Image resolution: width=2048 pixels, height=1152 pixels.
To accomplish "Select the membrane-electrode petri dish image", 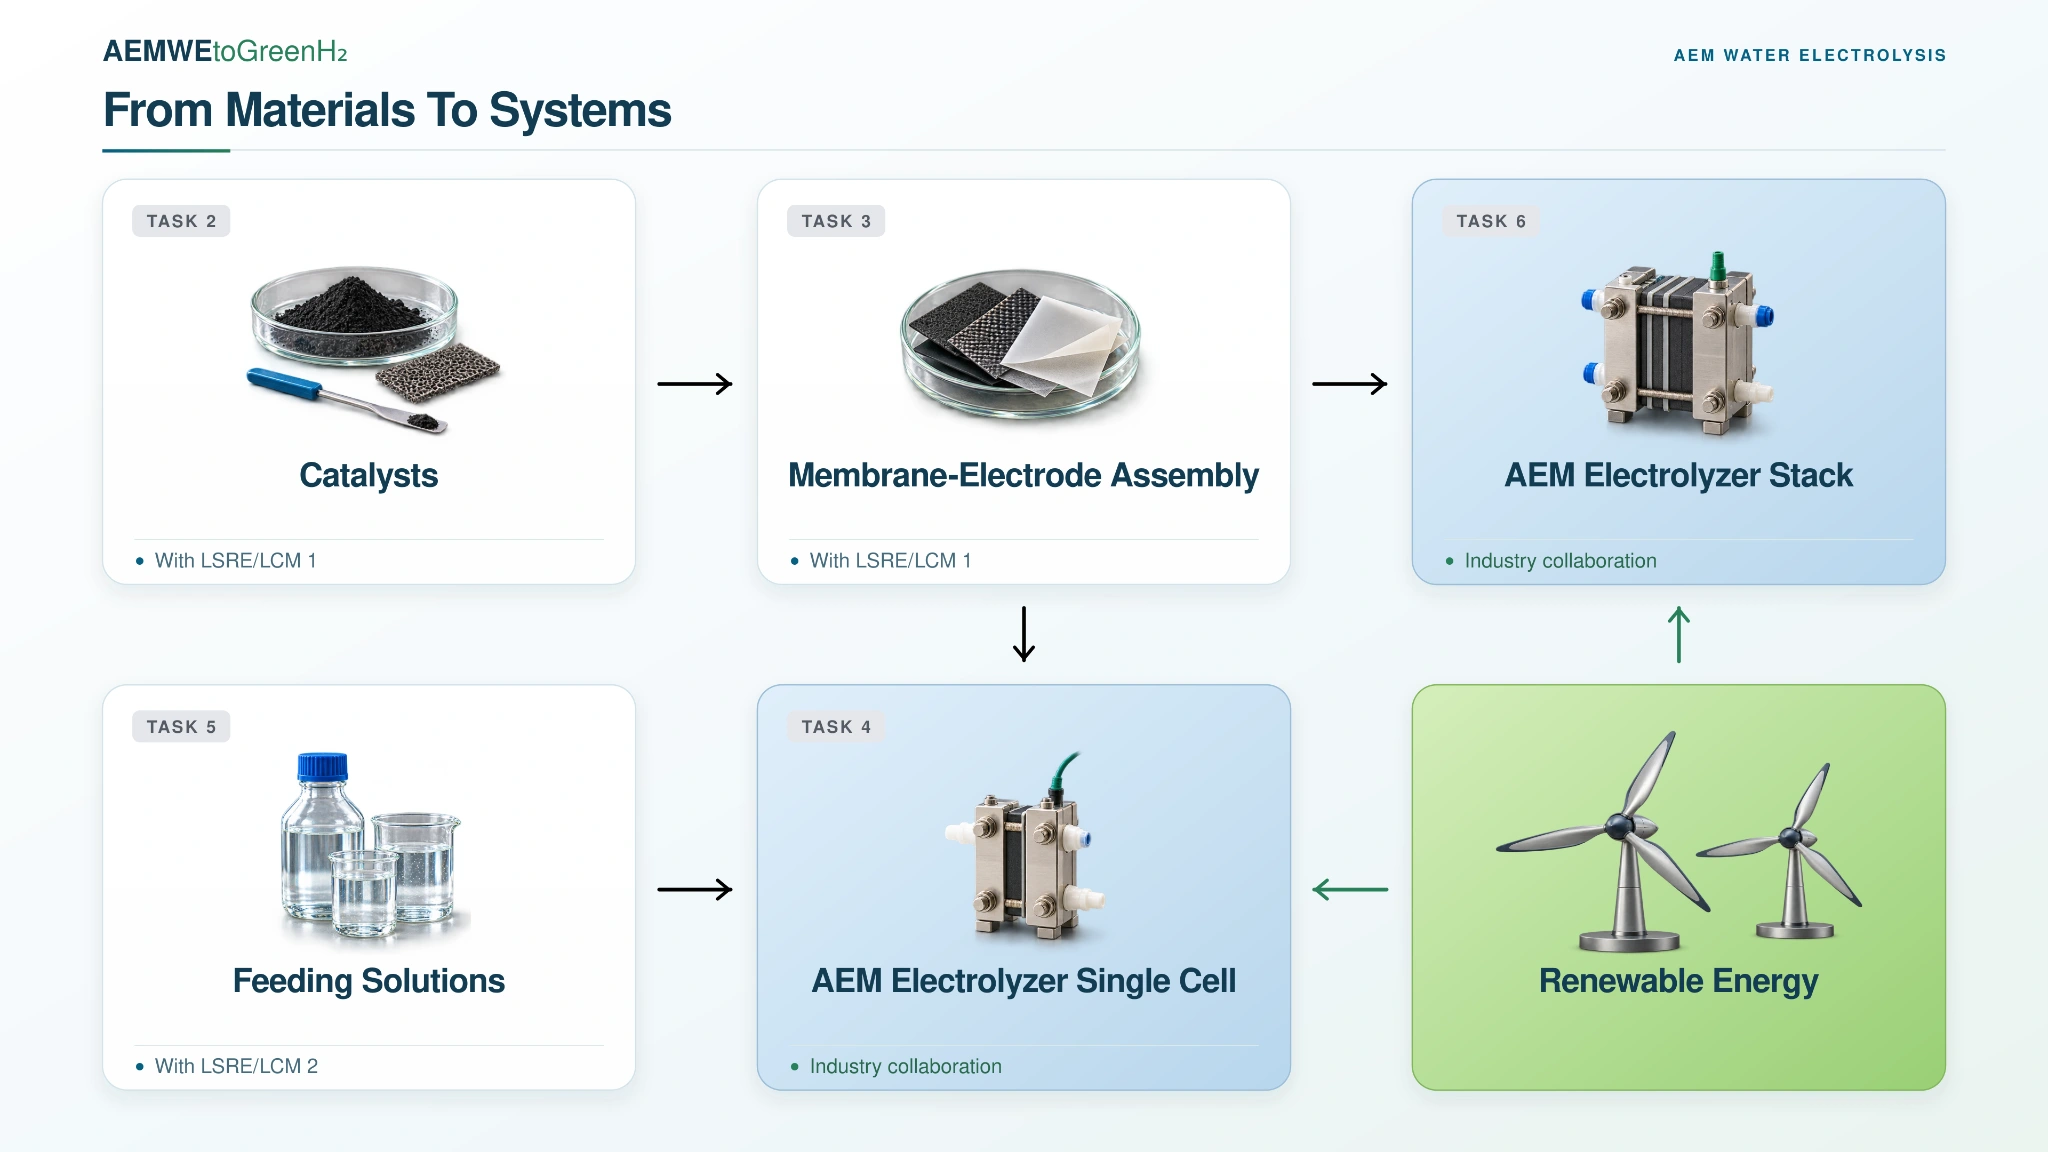I will click(x=1020, y=342).
